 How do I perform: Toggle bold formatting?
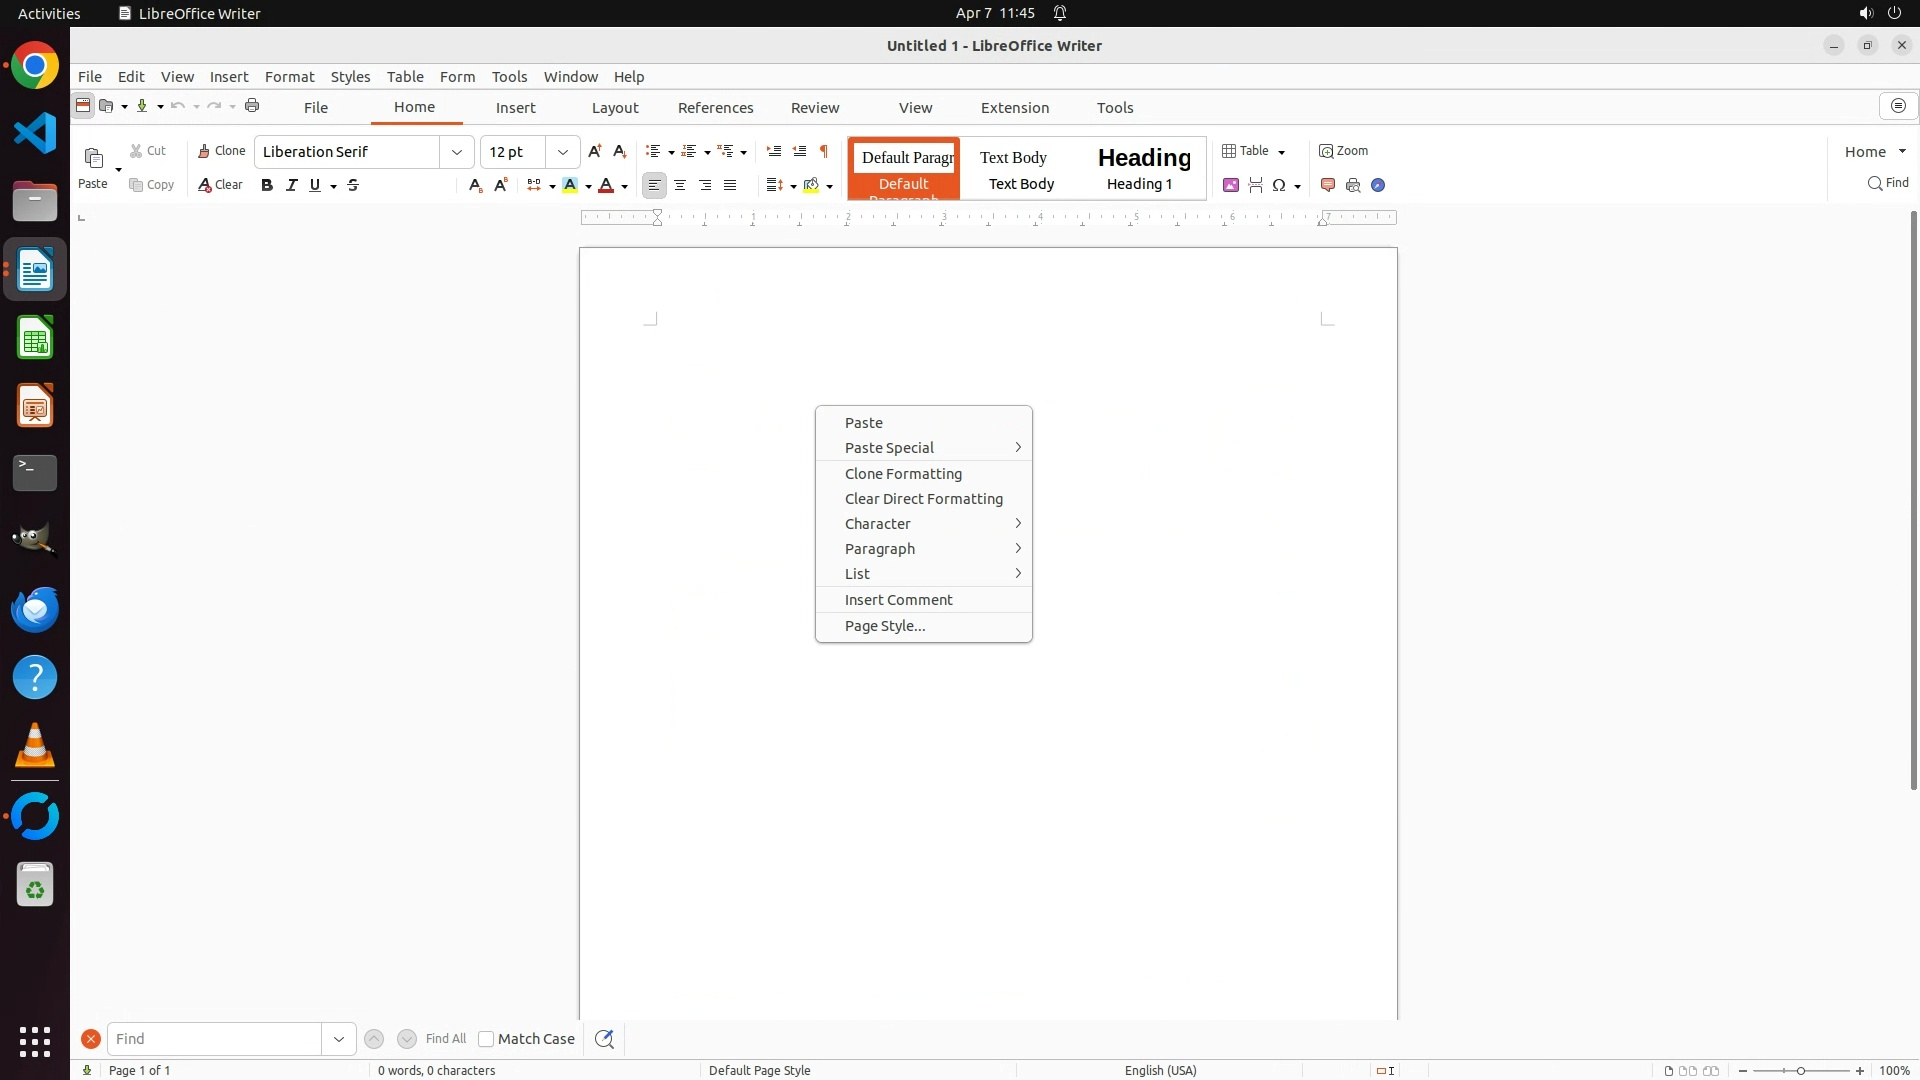[267, 185]
